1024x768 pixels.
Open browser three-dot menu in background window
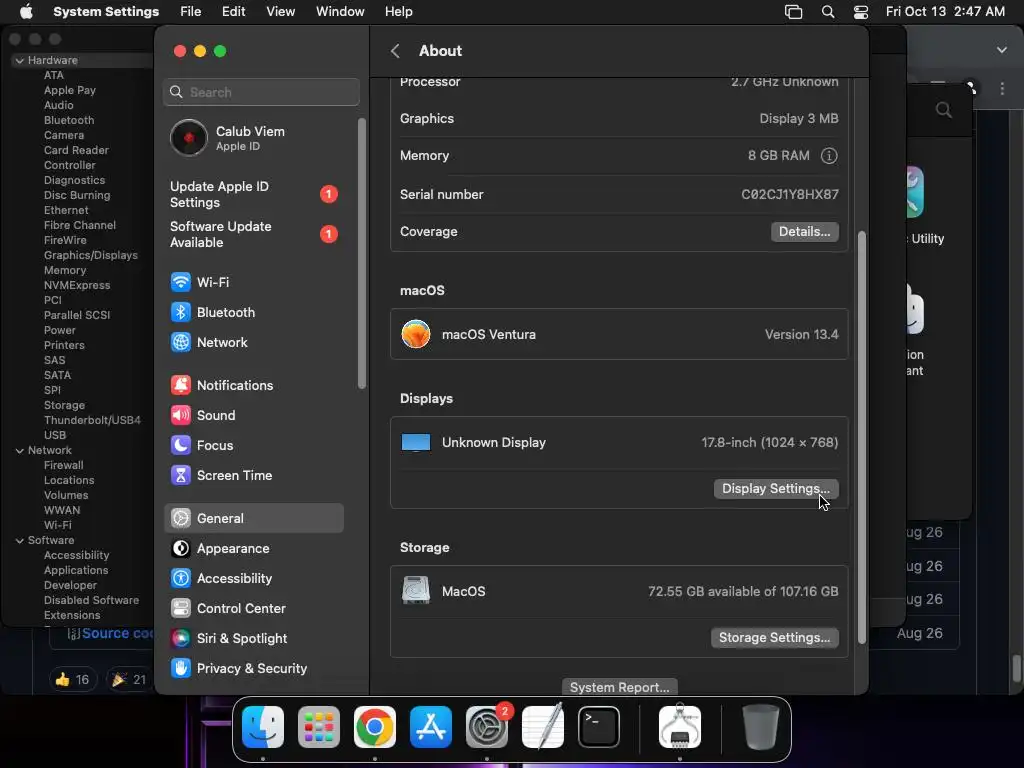click(x=1002, y=89)
